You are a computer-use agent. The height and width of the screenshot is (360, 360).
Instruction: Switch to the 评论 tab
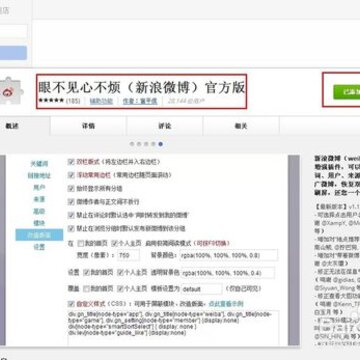(x=165, y=126)
